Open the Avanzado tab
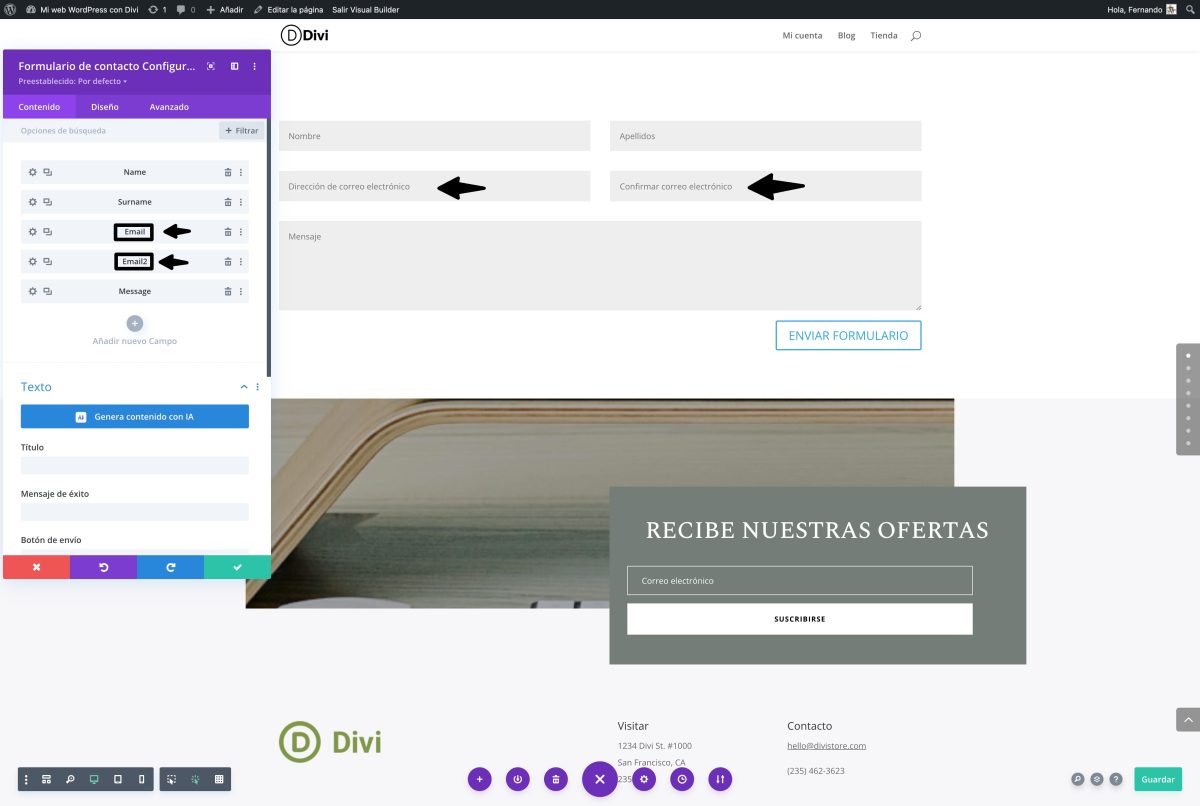The height and width of the screenshot is (806, 1200). click(x=169, y=106)
